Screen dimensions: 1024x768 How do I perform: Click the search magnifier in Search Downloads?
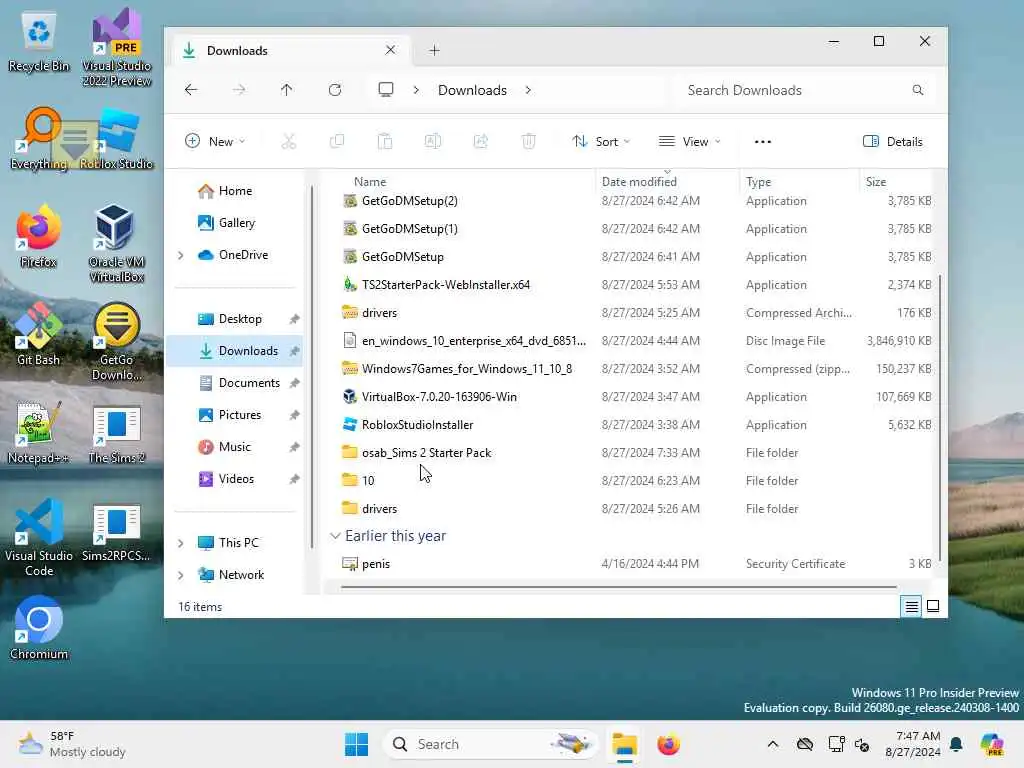tap(918, 90)
